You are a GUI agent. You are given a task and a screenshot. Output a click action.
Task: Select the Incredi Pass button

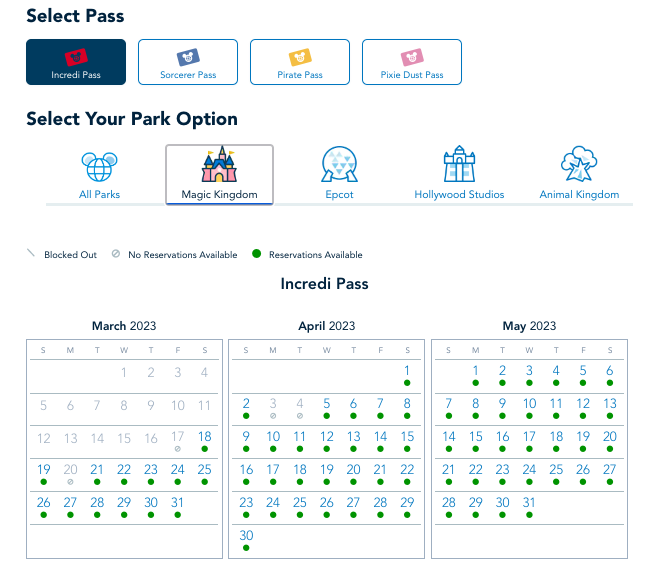76,63
